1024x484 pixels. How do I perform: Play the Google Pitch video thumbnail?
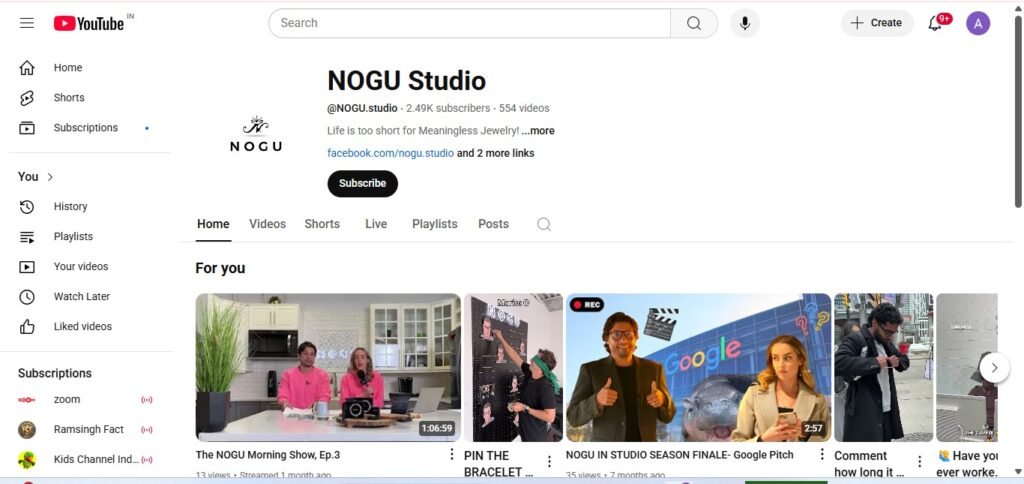[698, 367]
